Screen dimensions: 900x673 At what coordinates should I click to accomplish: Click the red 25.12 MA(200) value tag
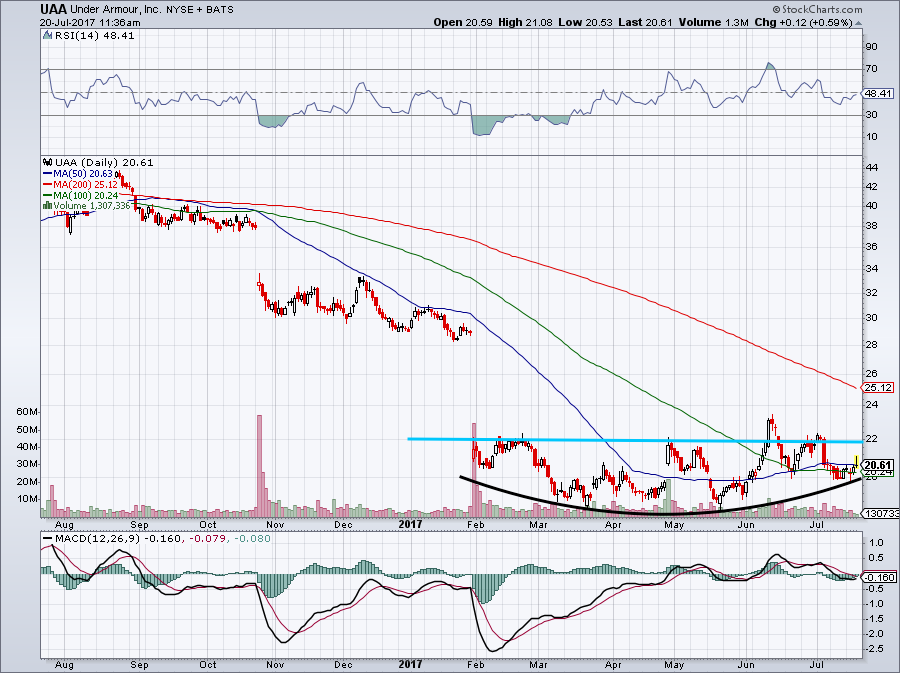[876, 387]
